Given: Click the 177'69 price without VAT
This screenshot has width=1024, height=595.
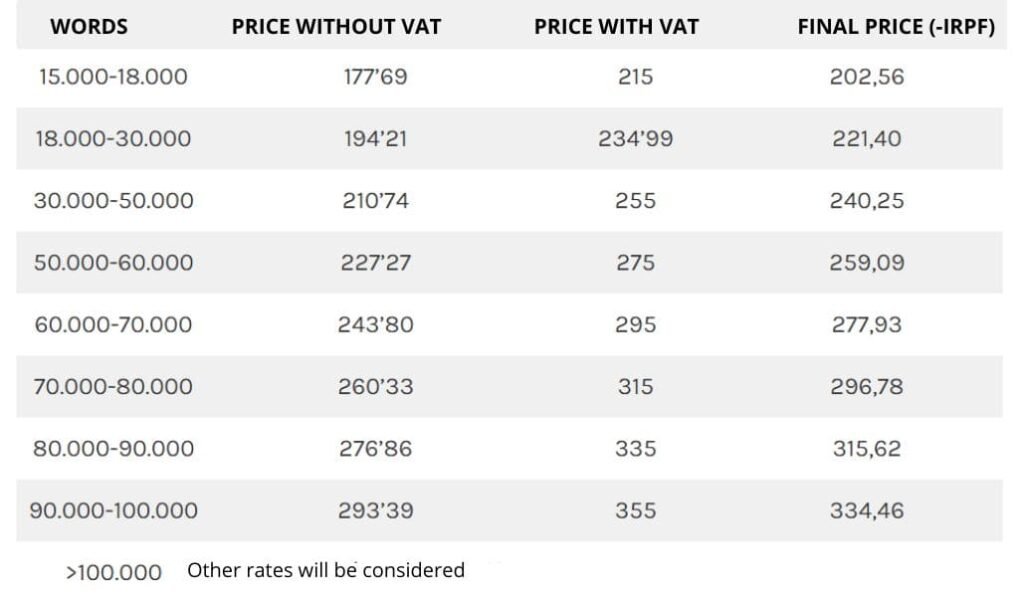Looking at the screenshot, I should 376,77.
